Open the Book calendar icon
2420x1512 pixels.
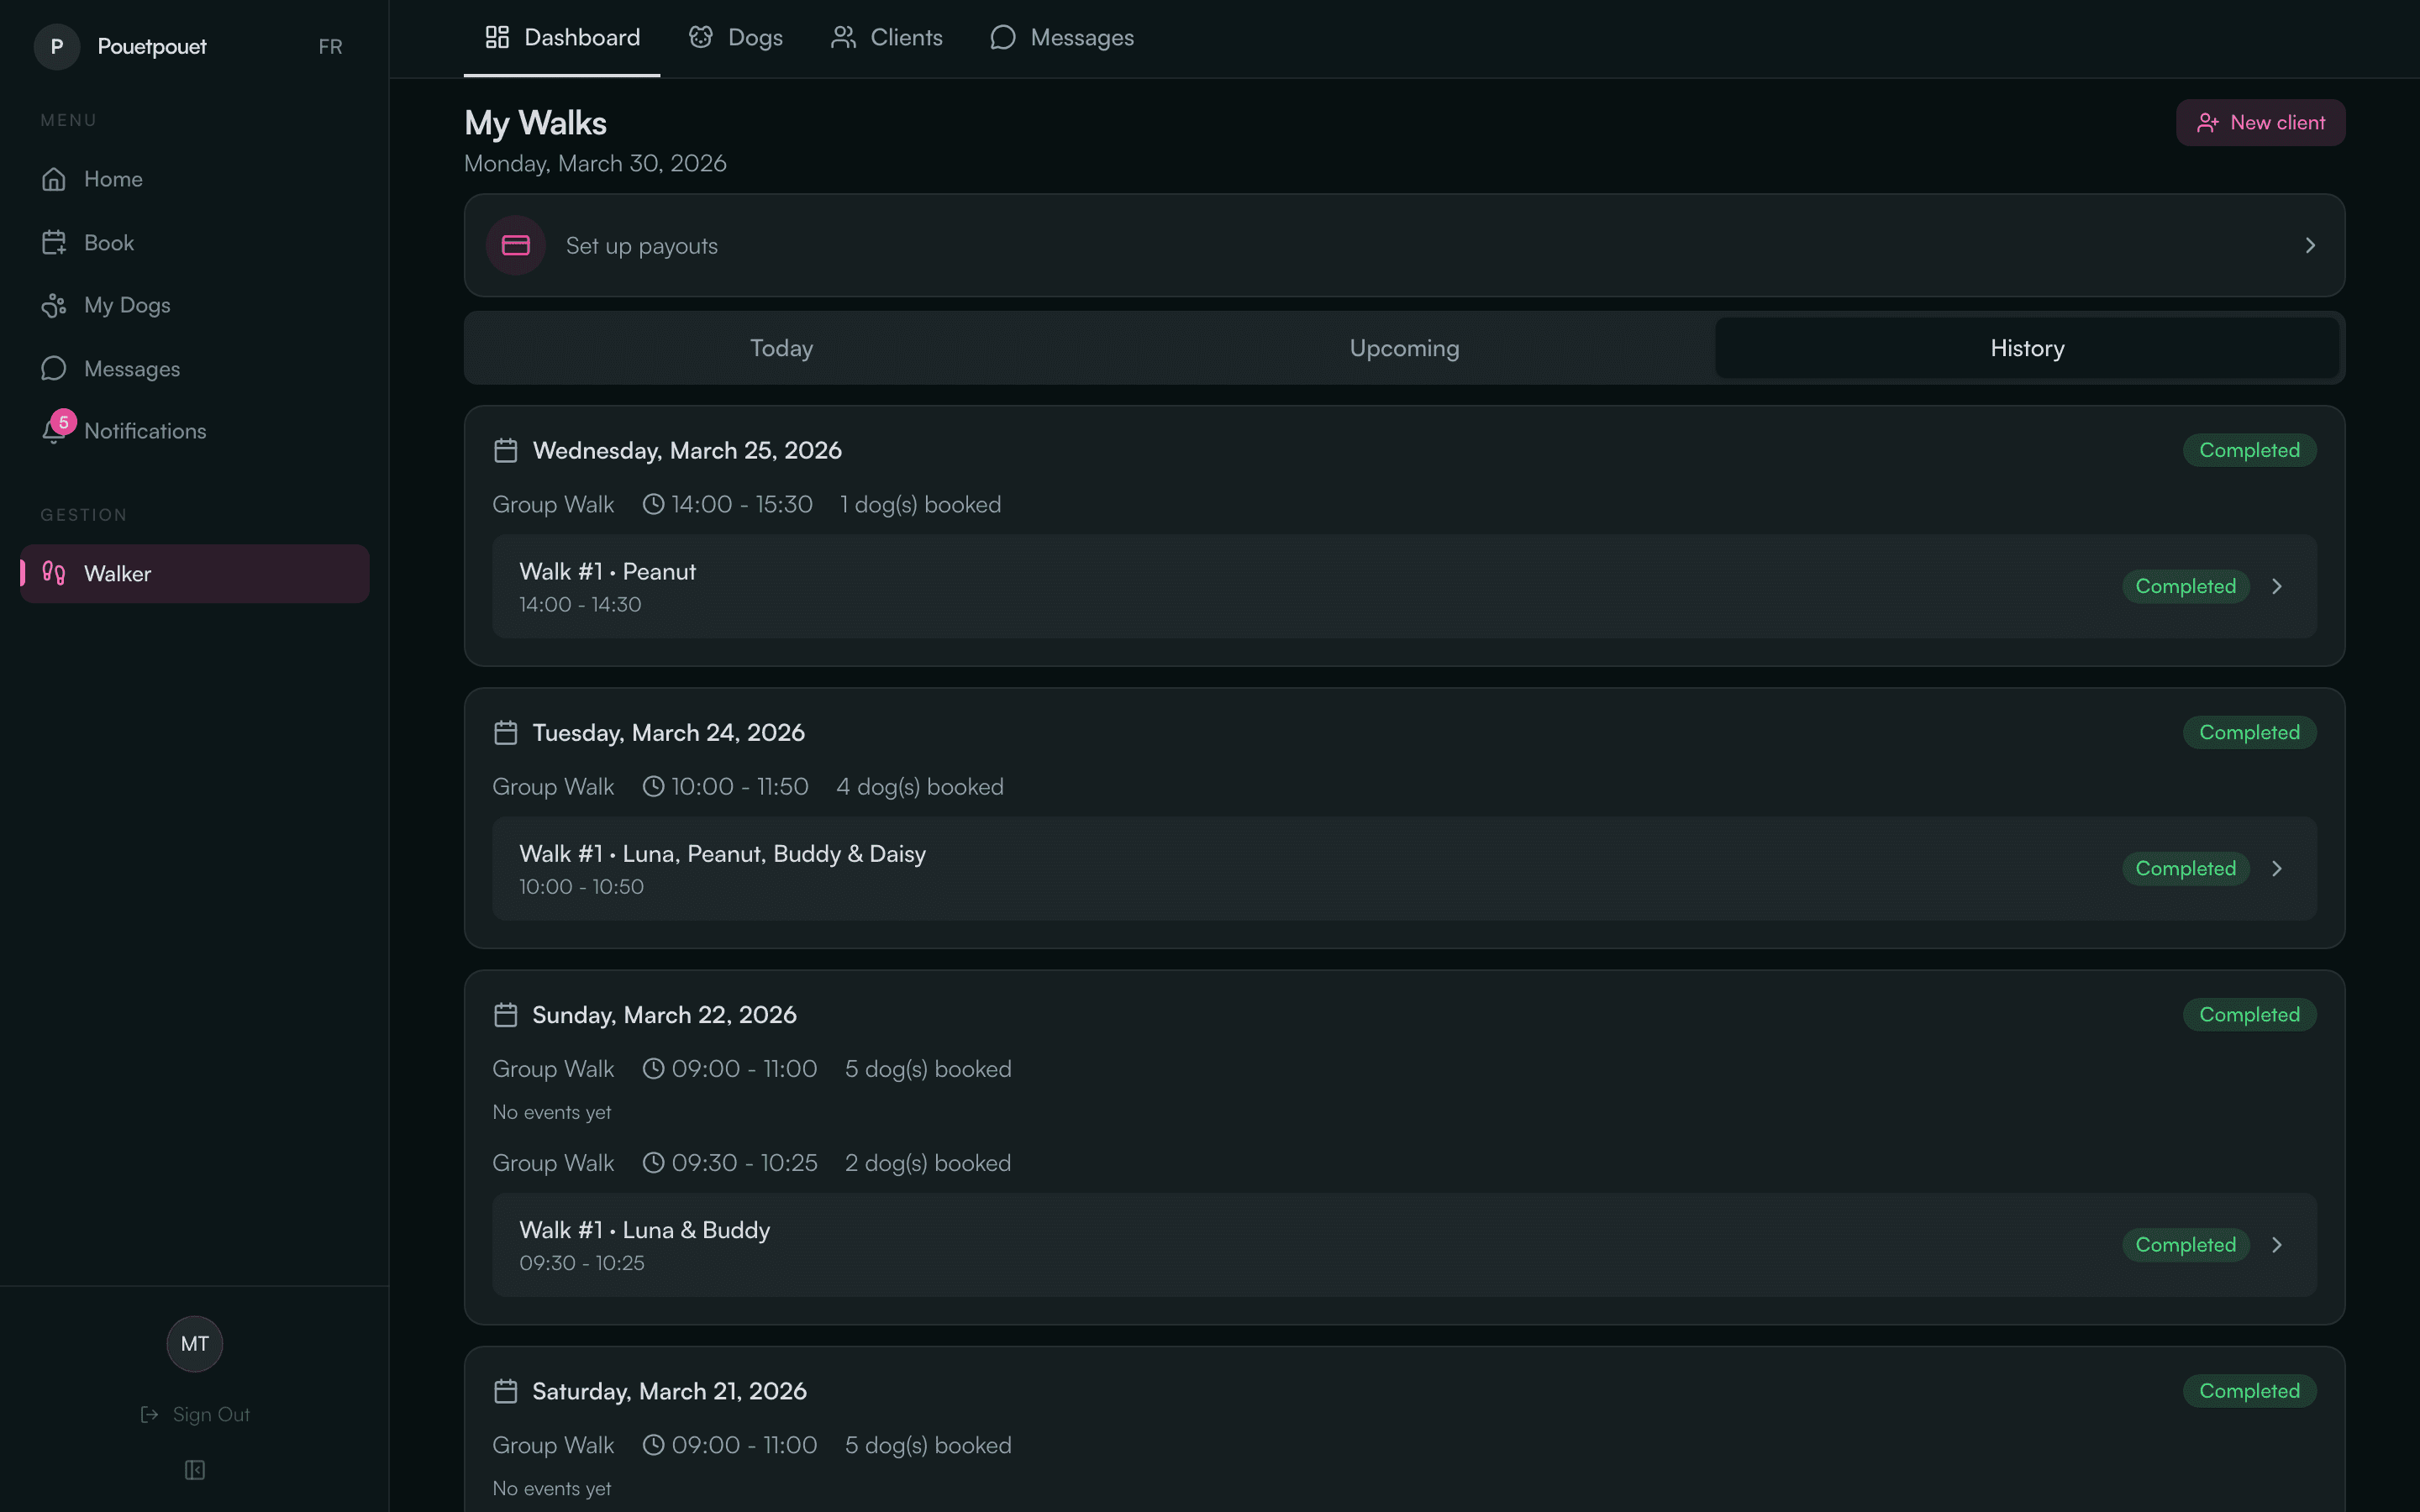pos(54,243)
